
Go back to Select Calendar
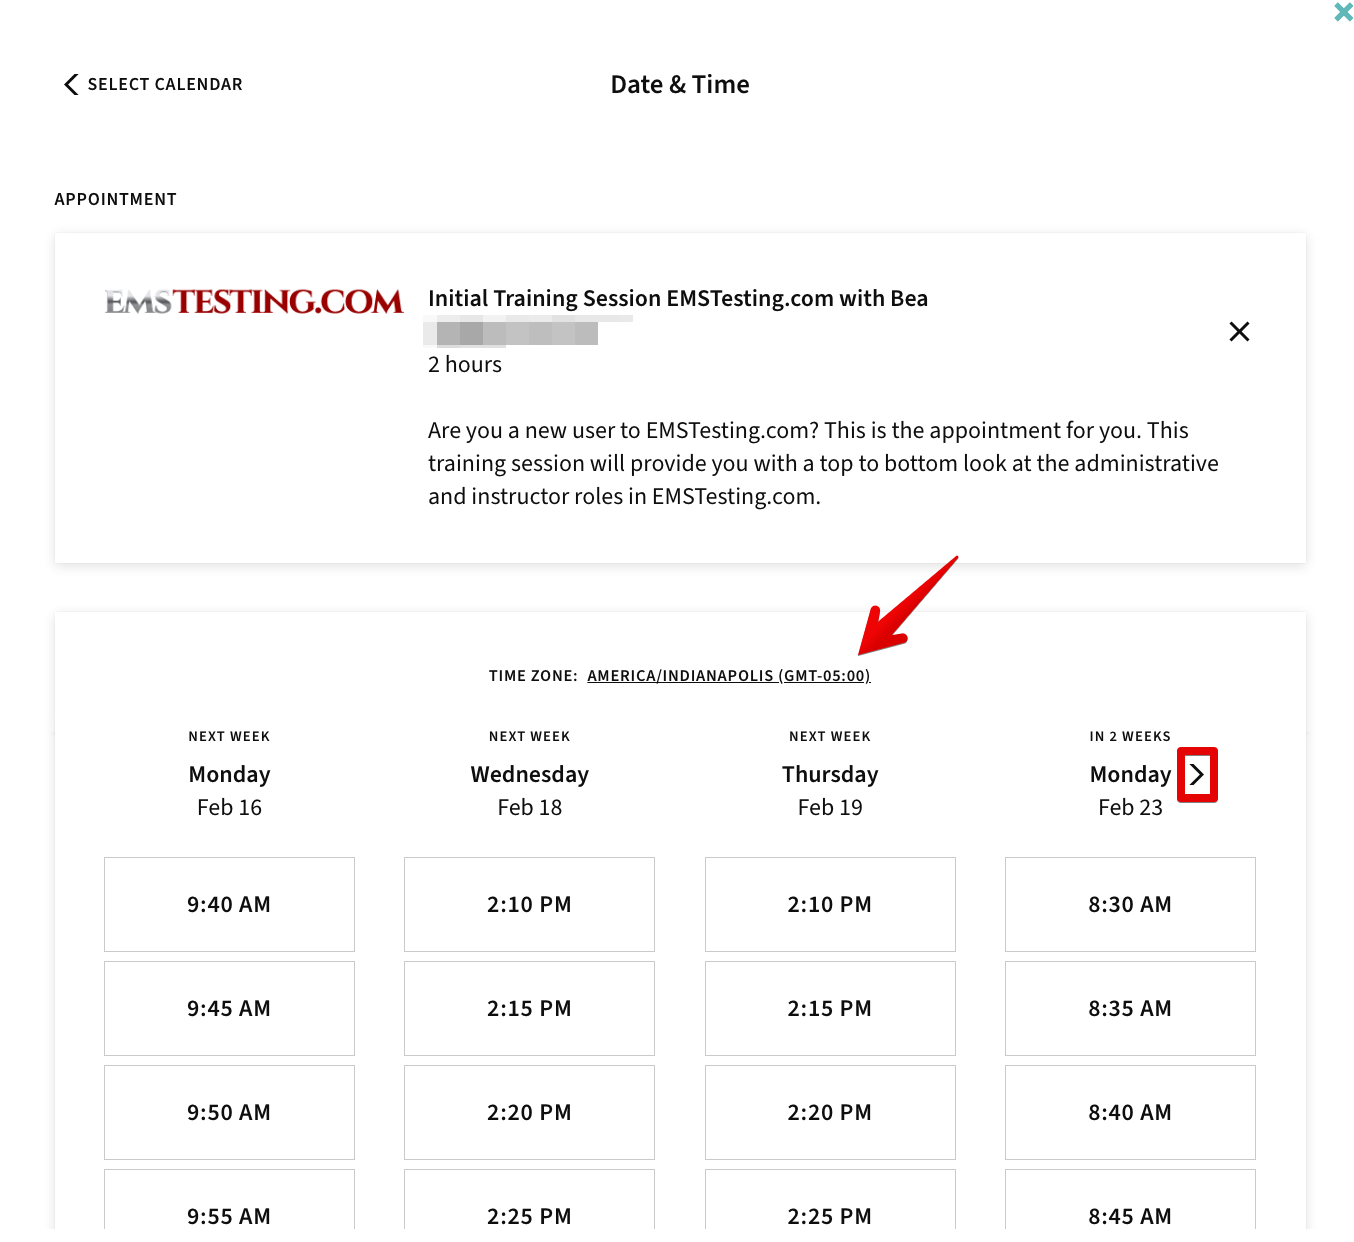tap(153, 84)
